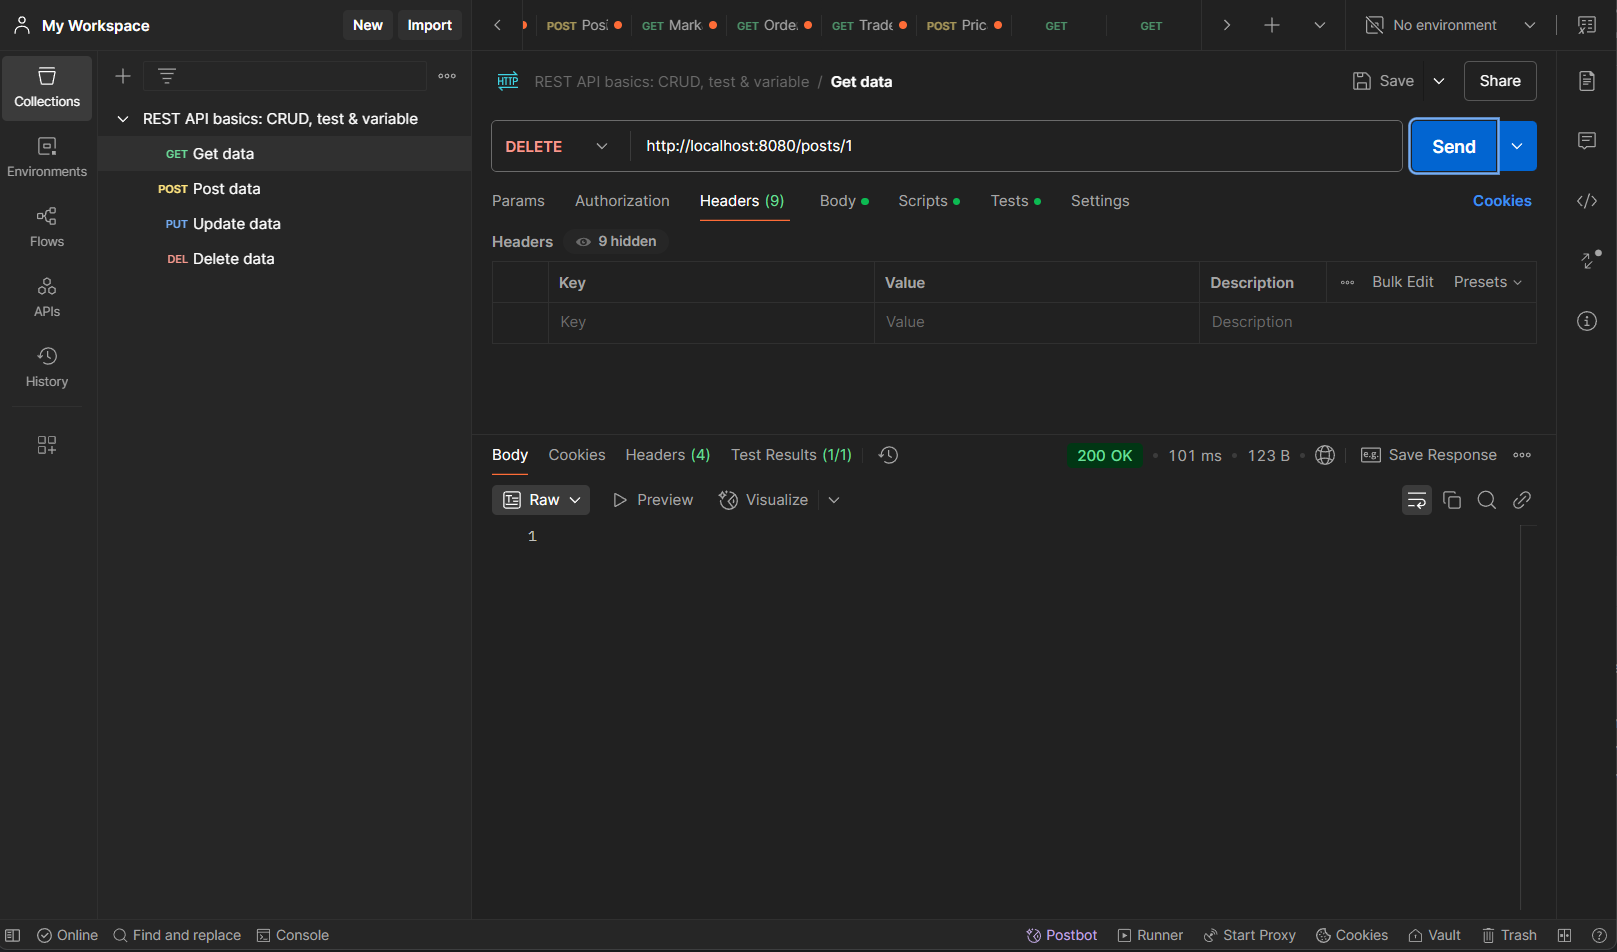Toggle the sidebar layout icon in status bar
Viewport: 1617px width, 952px height.
tap(13, 935)
